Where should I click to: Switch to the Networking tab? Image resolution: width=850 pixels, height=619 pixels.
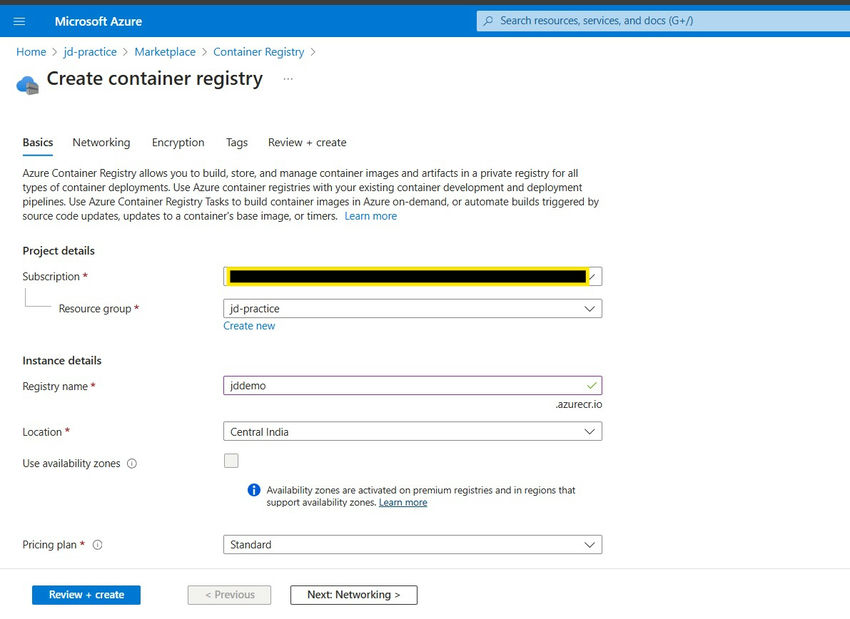[x=101, y=143]
